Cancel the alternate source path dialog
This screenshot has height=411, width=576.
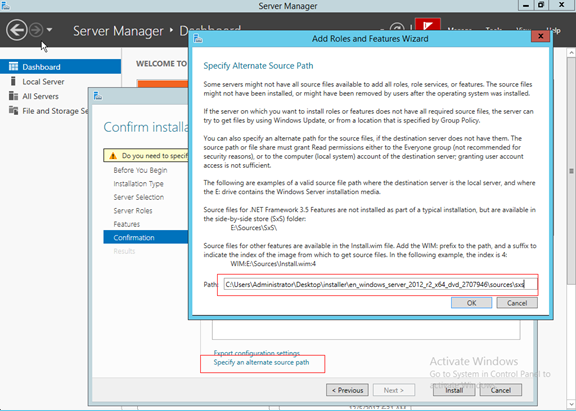point(517,303)
